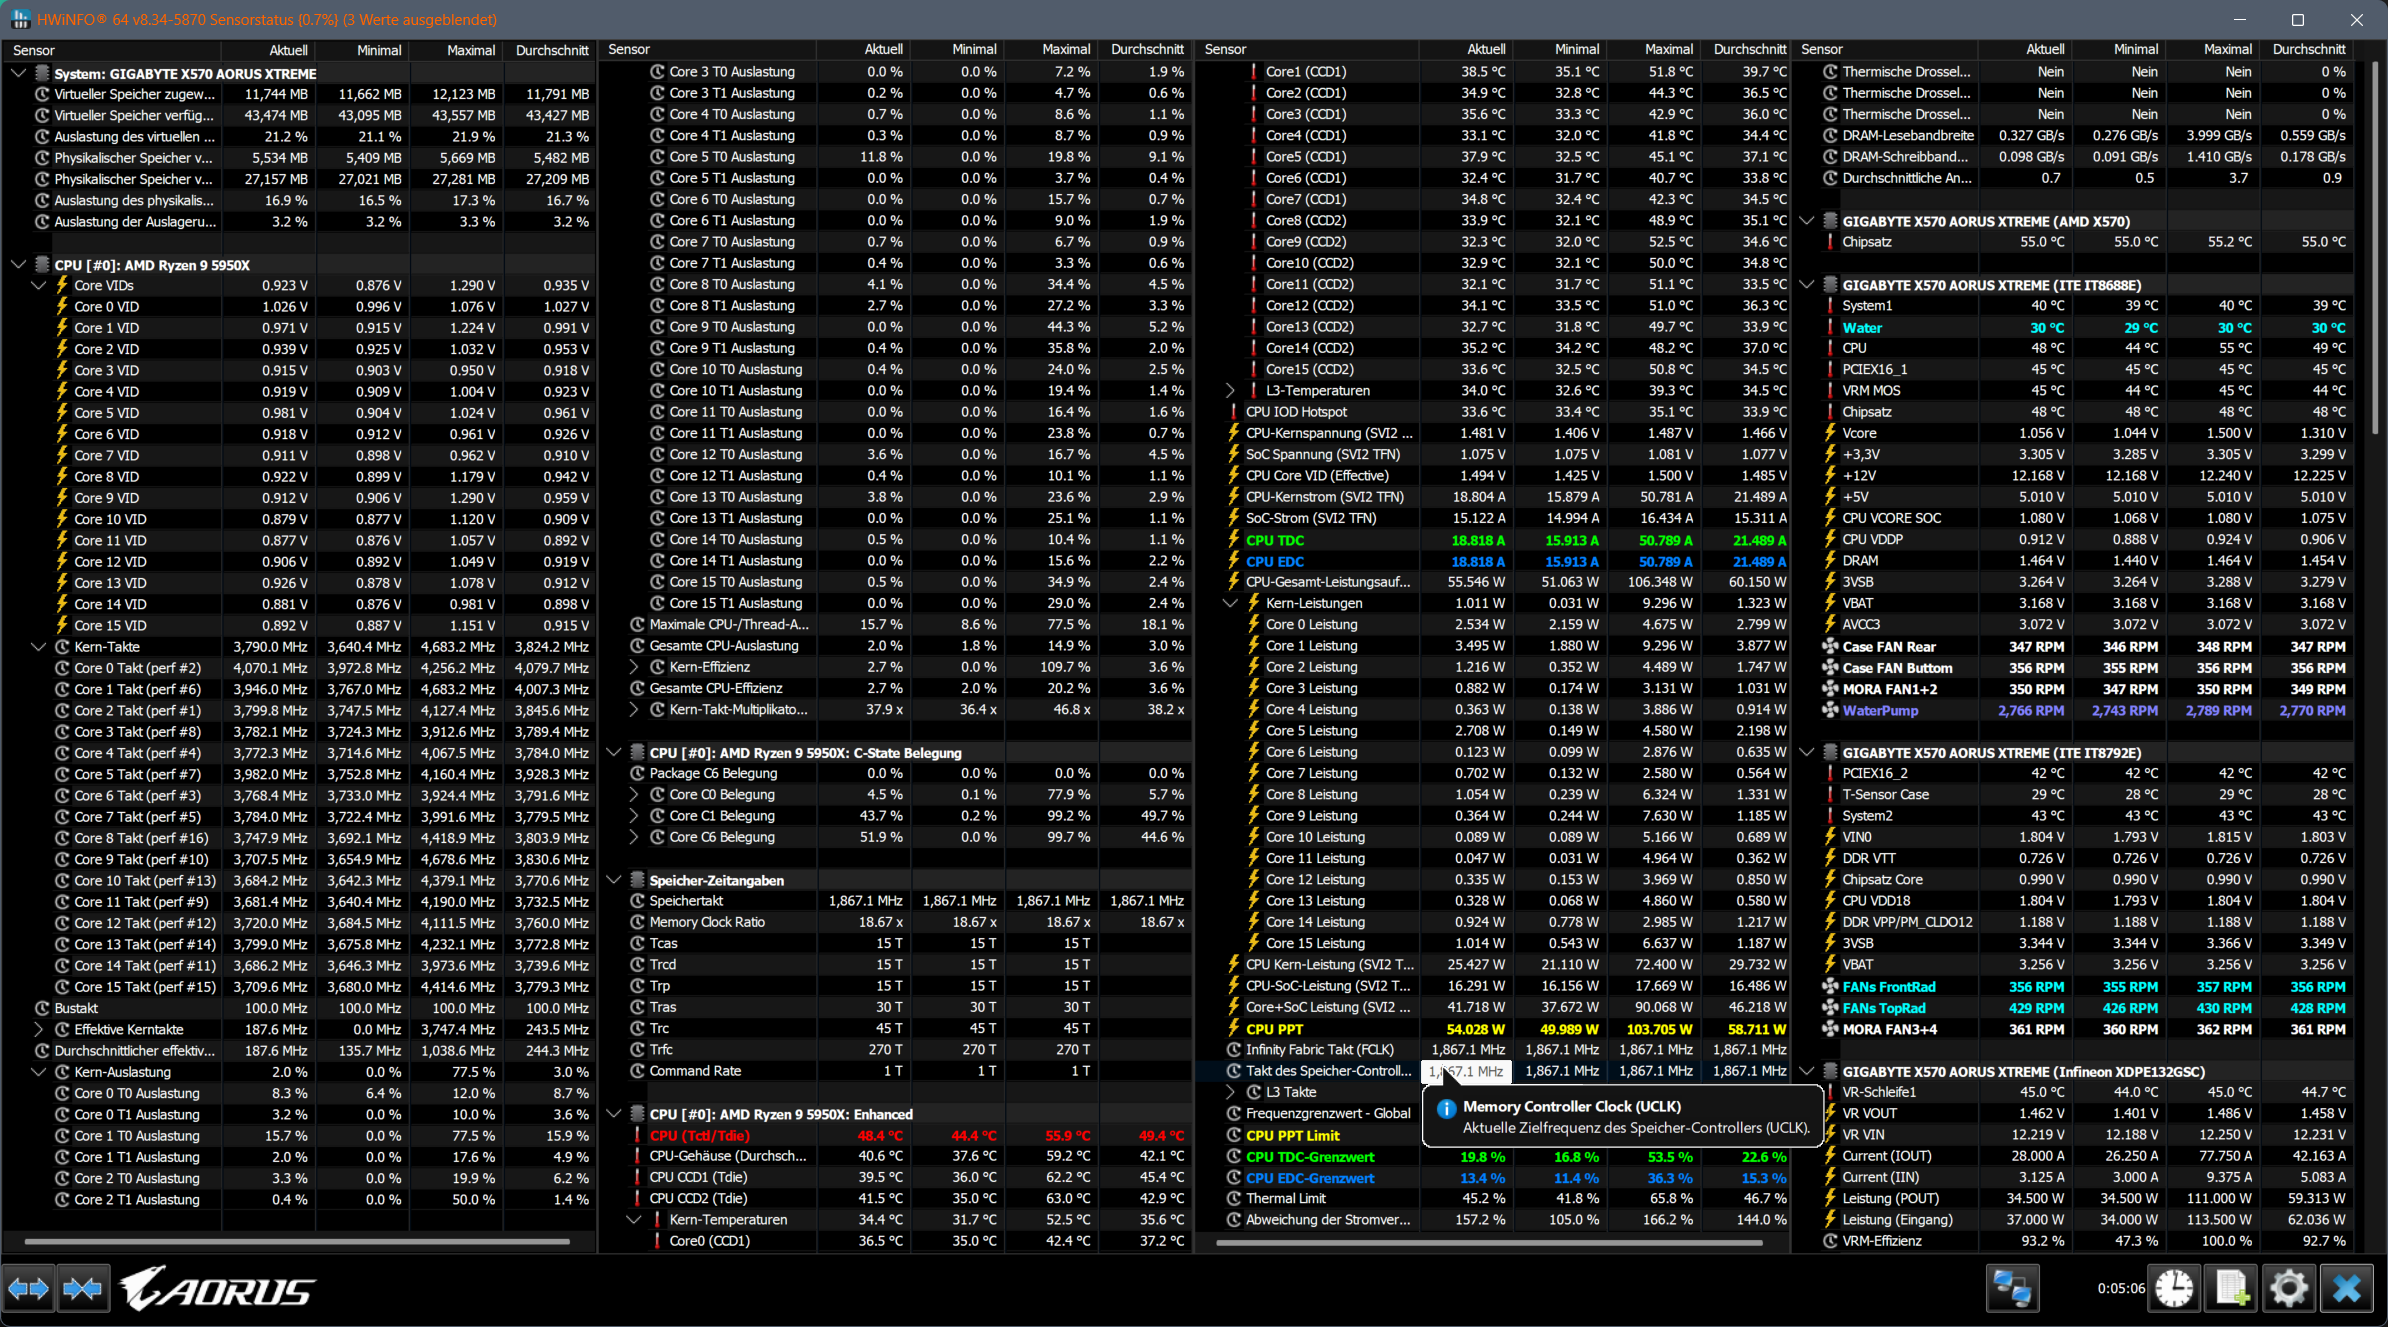Select the 'Water' temperature row label
The image size is (2388, 1327).
pos(1862,328)
